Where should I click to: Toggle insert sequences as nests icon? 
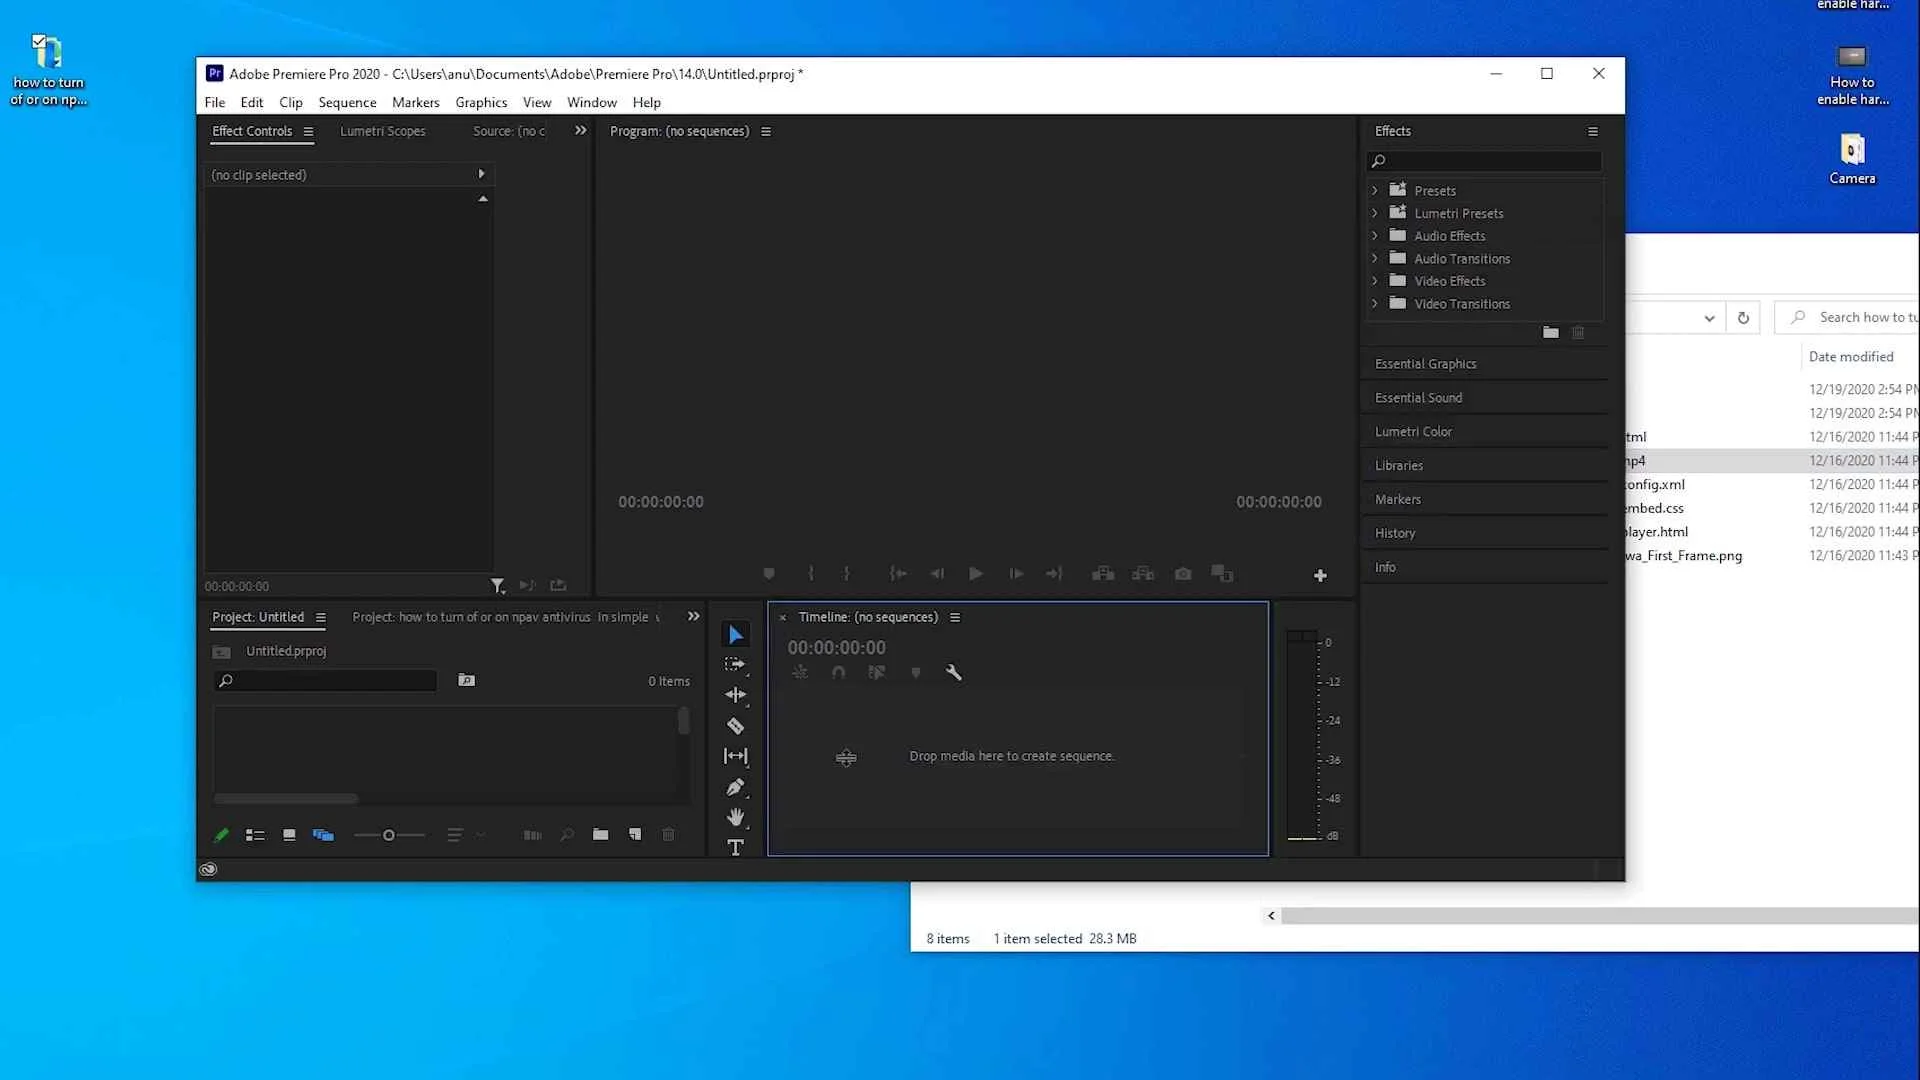(800, 673)
